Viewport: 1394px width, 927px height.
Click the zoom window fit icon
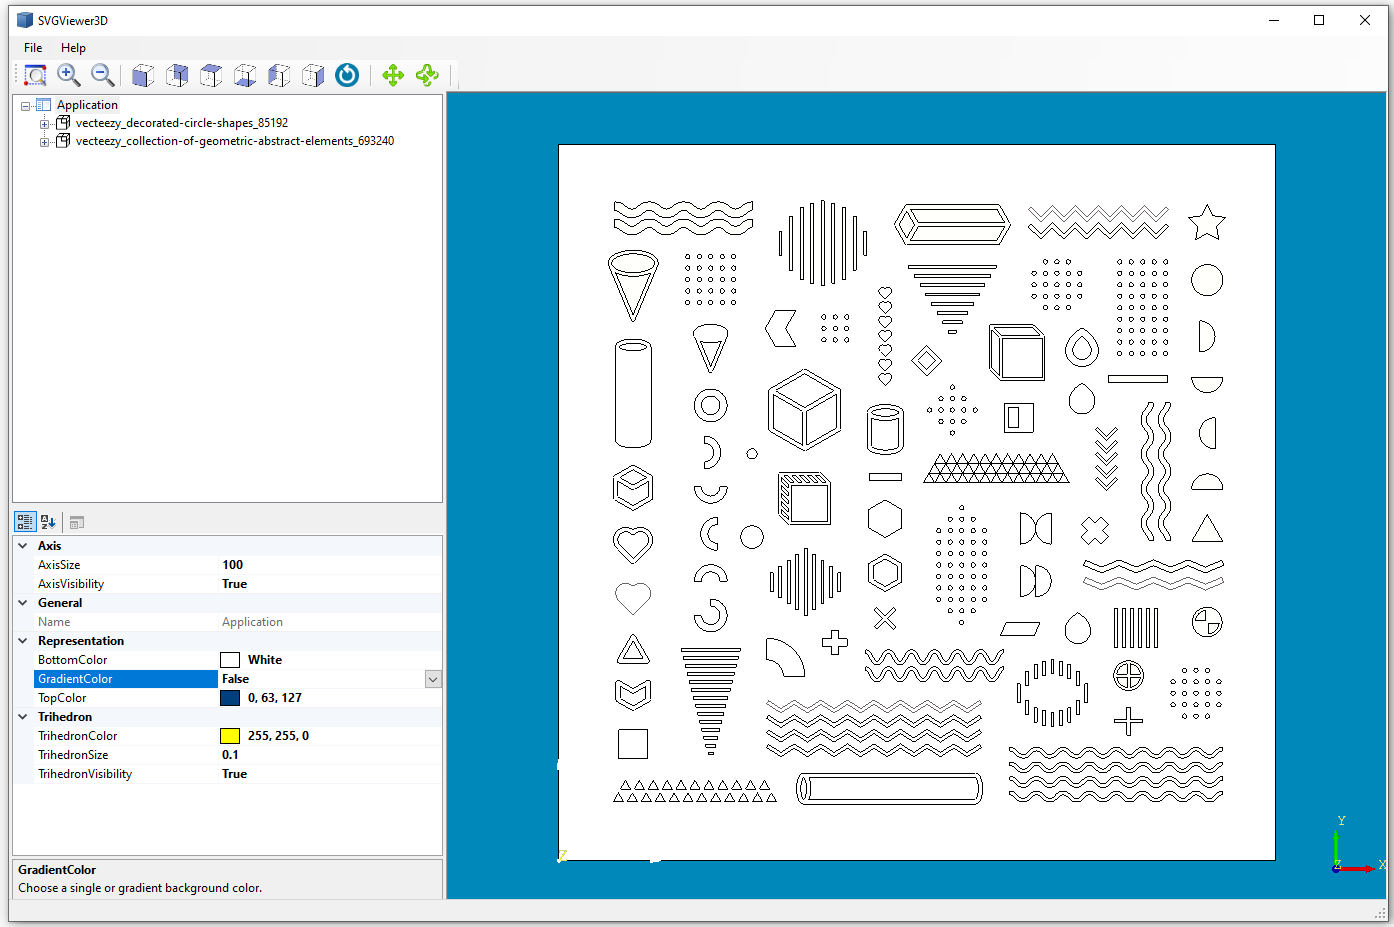(x=35, y=75)
